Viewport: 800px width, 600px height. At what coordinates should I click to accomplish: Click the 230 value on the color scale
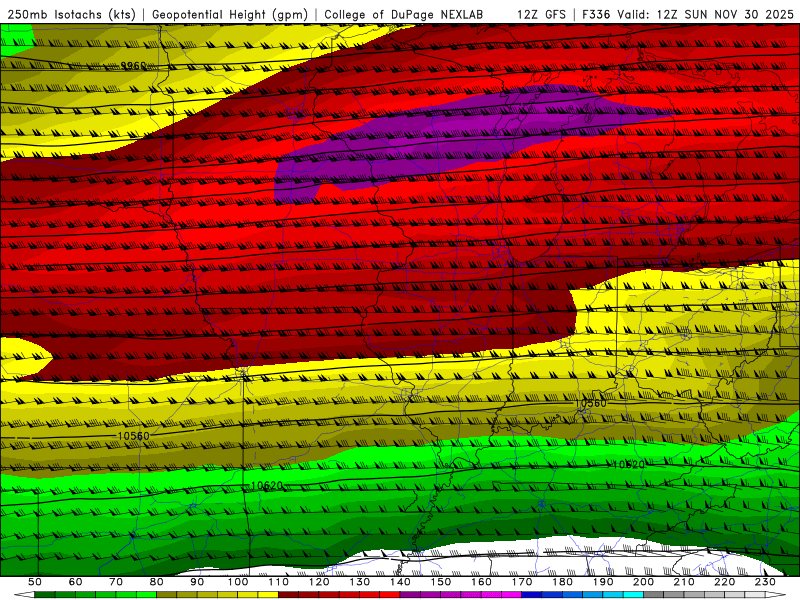(765, 582)
